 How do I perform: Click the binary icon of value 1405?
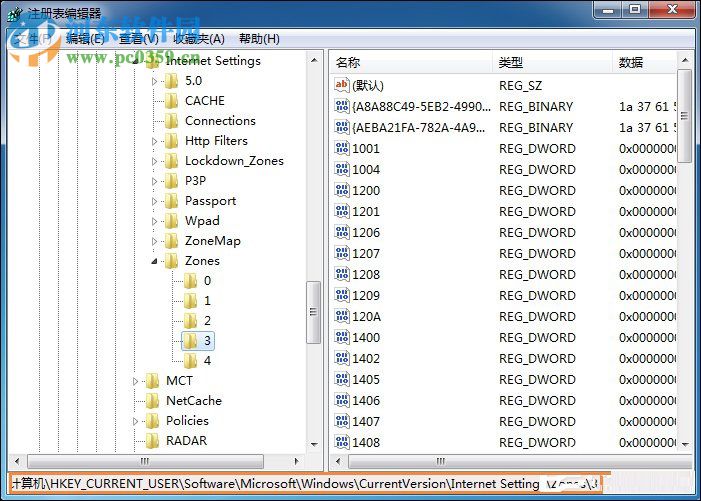(x=342, y=379)
